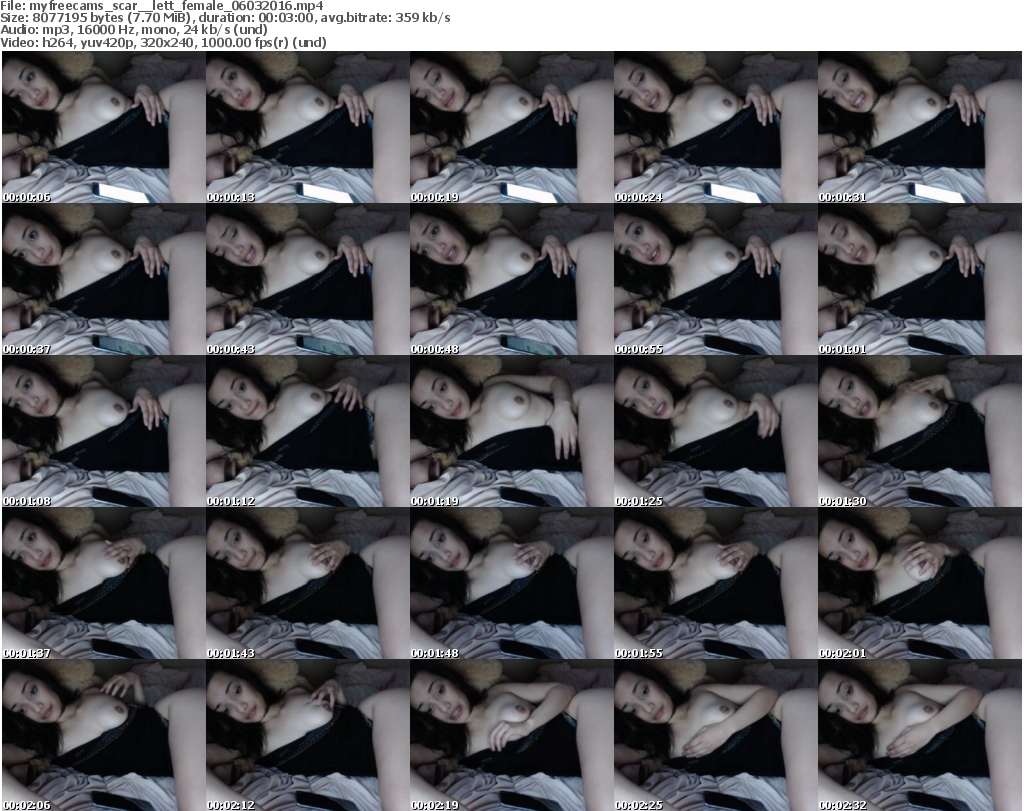This screenshot has width=1024, height=811.
Task: Select the frame at 00:00:48
Action: pos(511,280)
